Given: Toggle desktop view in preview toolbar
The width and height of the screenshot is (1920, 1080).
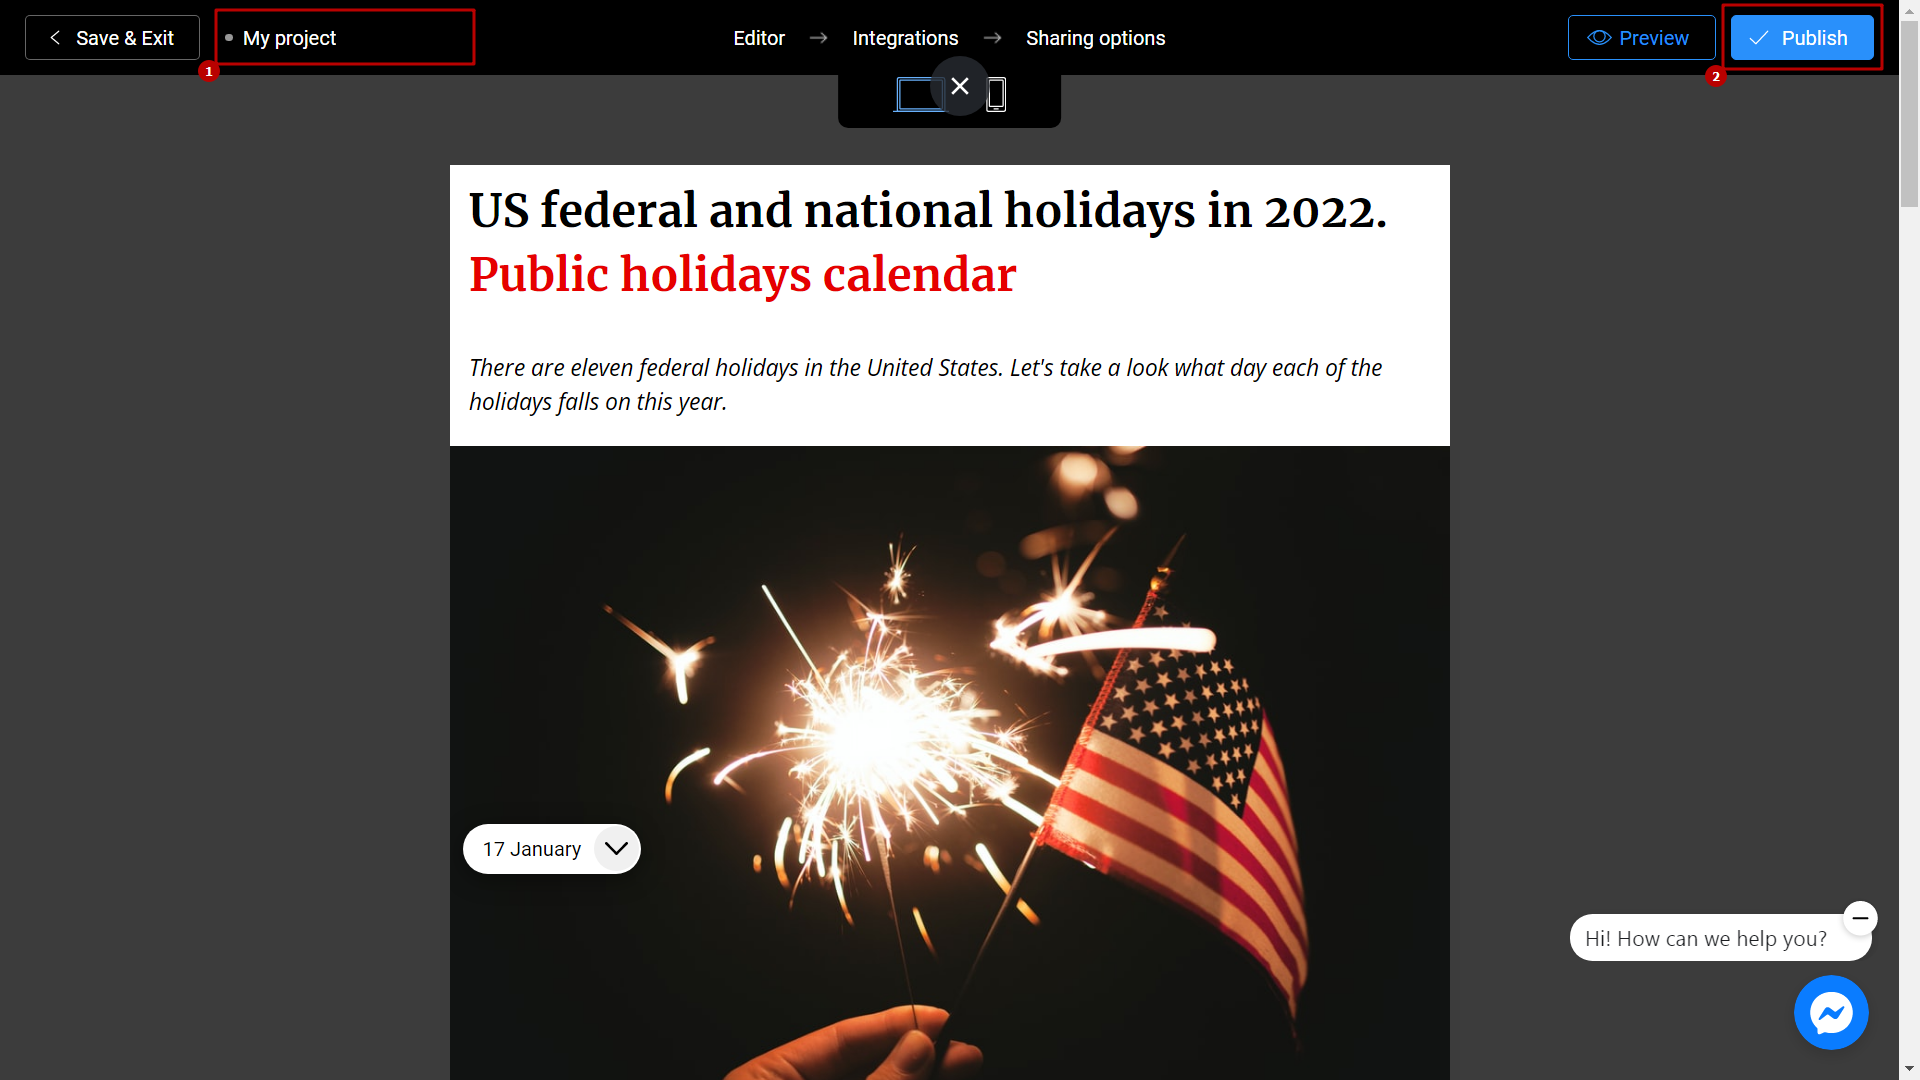Looking at the screenshot, I should 920,92.
